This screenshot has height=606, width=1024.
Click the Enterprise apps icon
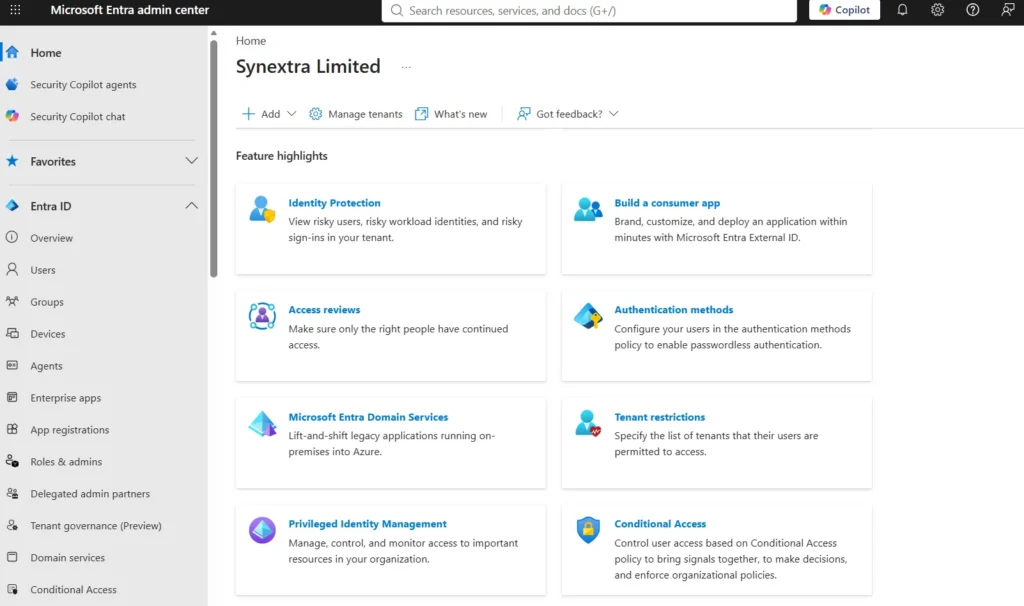(x=12, y=397)
